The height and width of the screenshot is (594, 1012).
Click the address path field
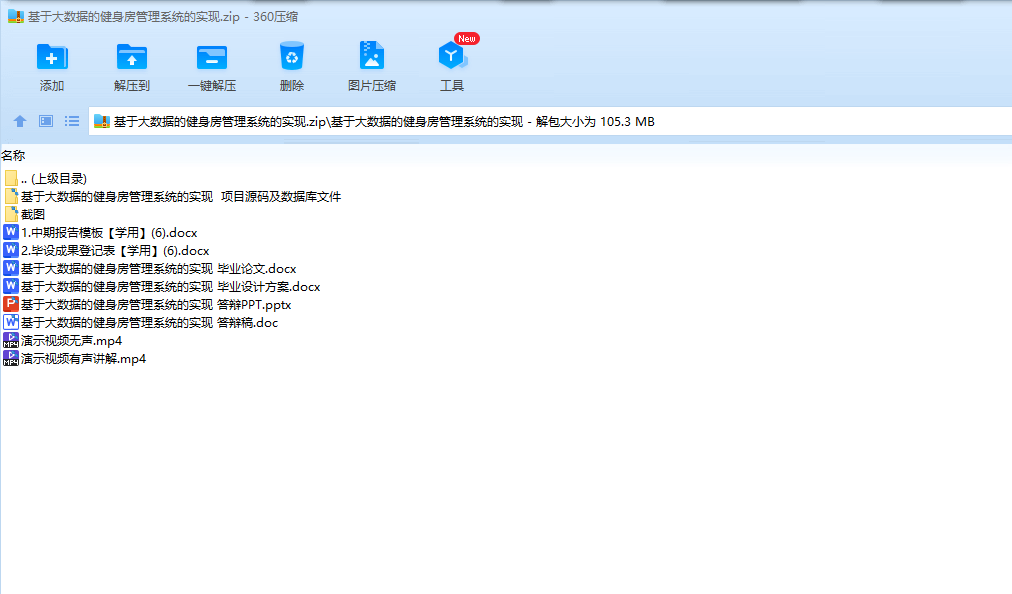tap(550, 121)
